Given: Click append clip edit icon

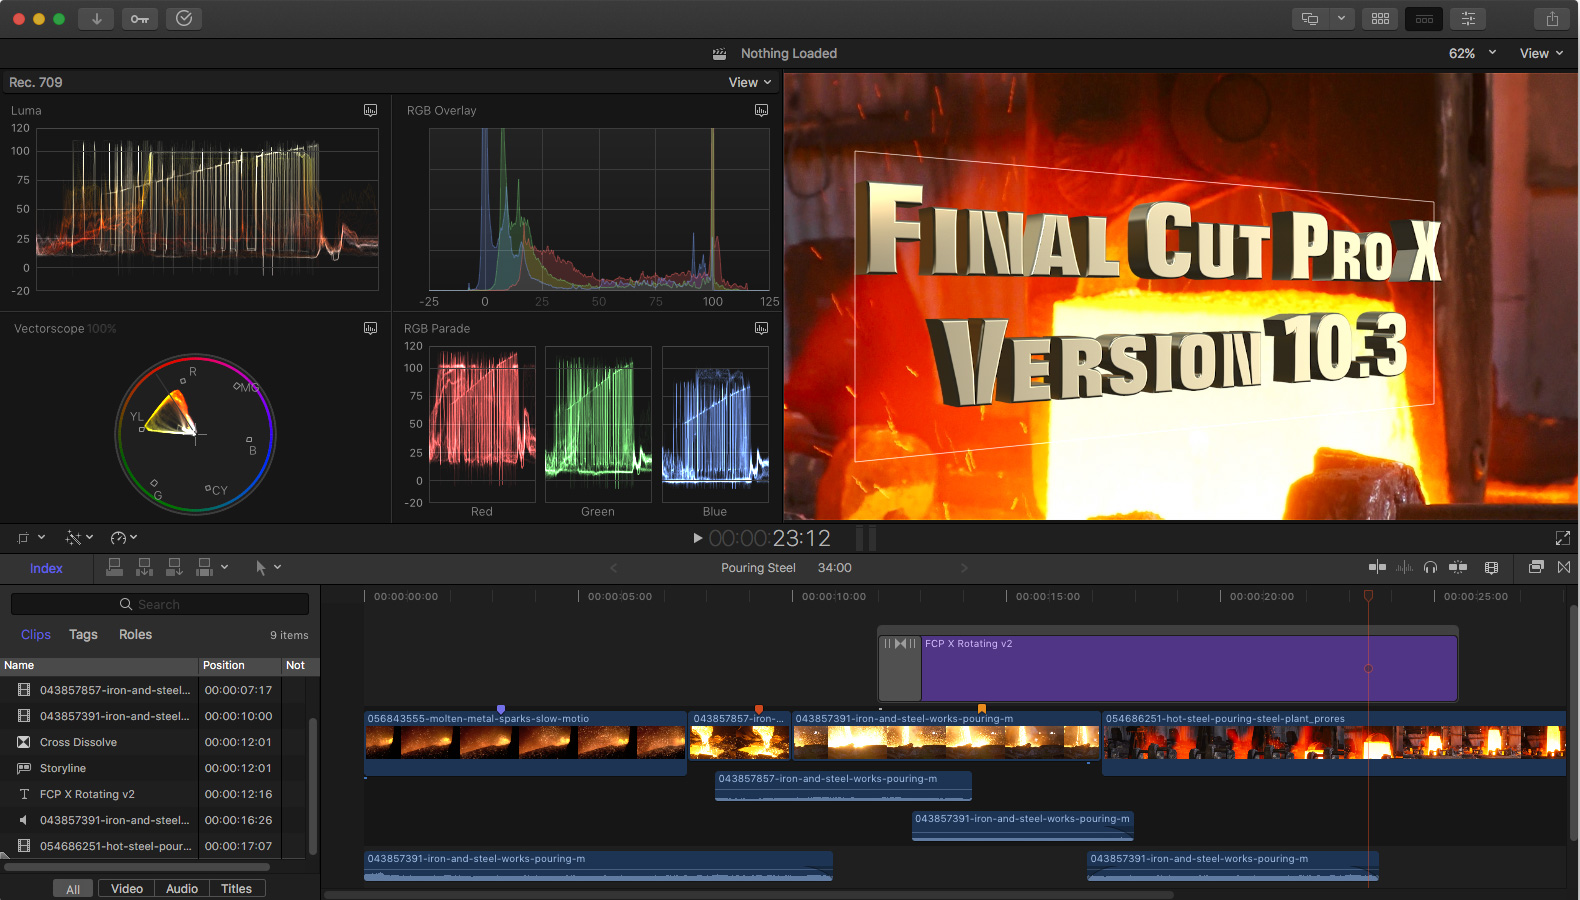Looking at the screenshot, I should tap(174, 567).
